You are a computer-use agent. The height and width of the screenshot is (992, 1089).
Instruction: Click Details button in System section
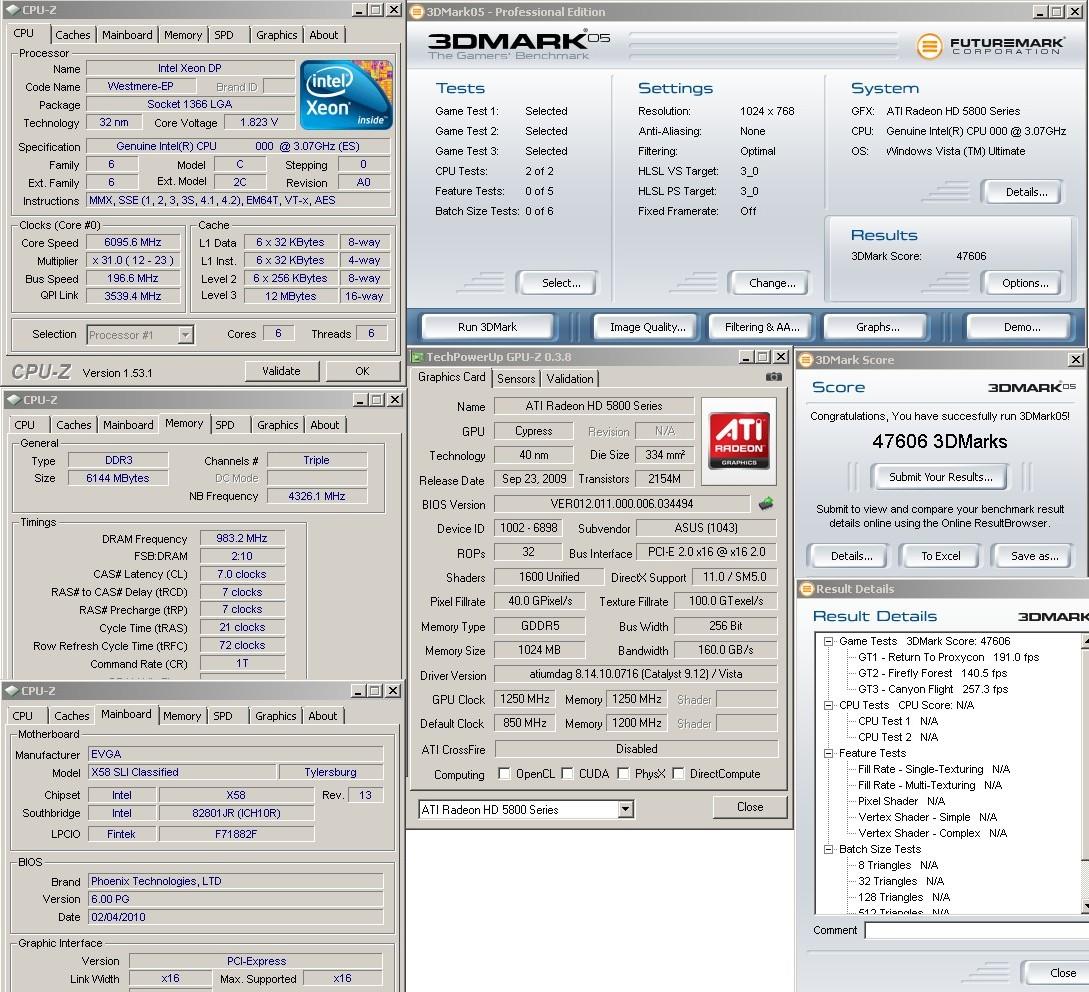(x=1024, y=192)
